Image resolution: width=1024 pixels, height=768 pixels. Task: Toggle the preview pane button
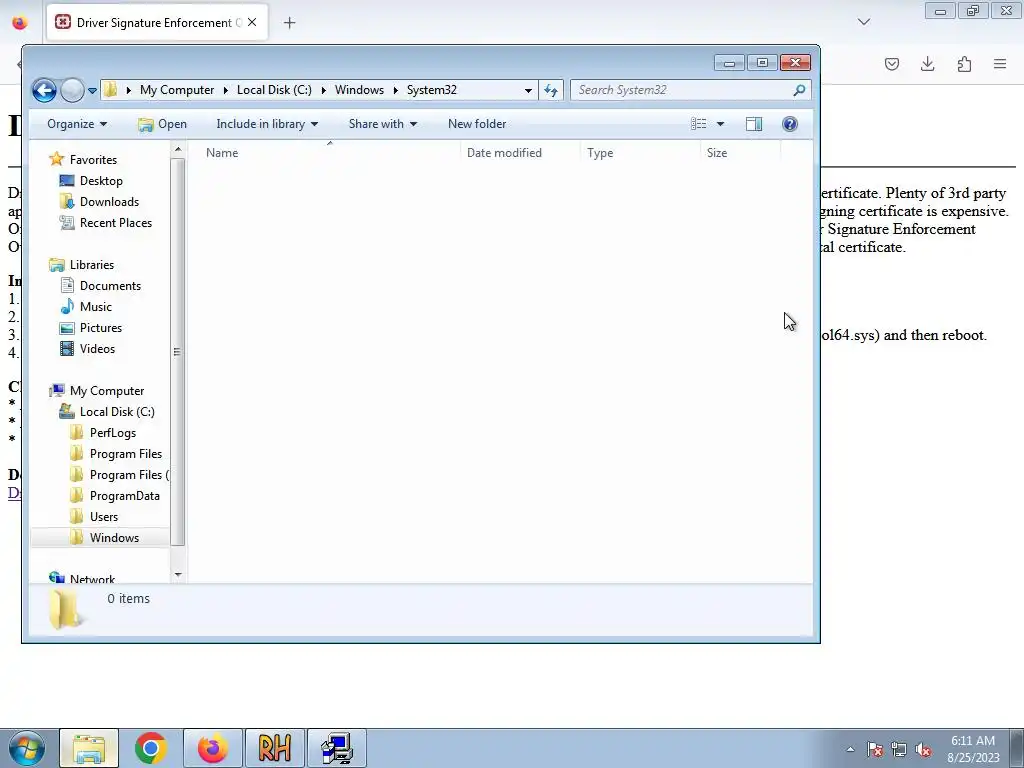[x=754, y=124]
